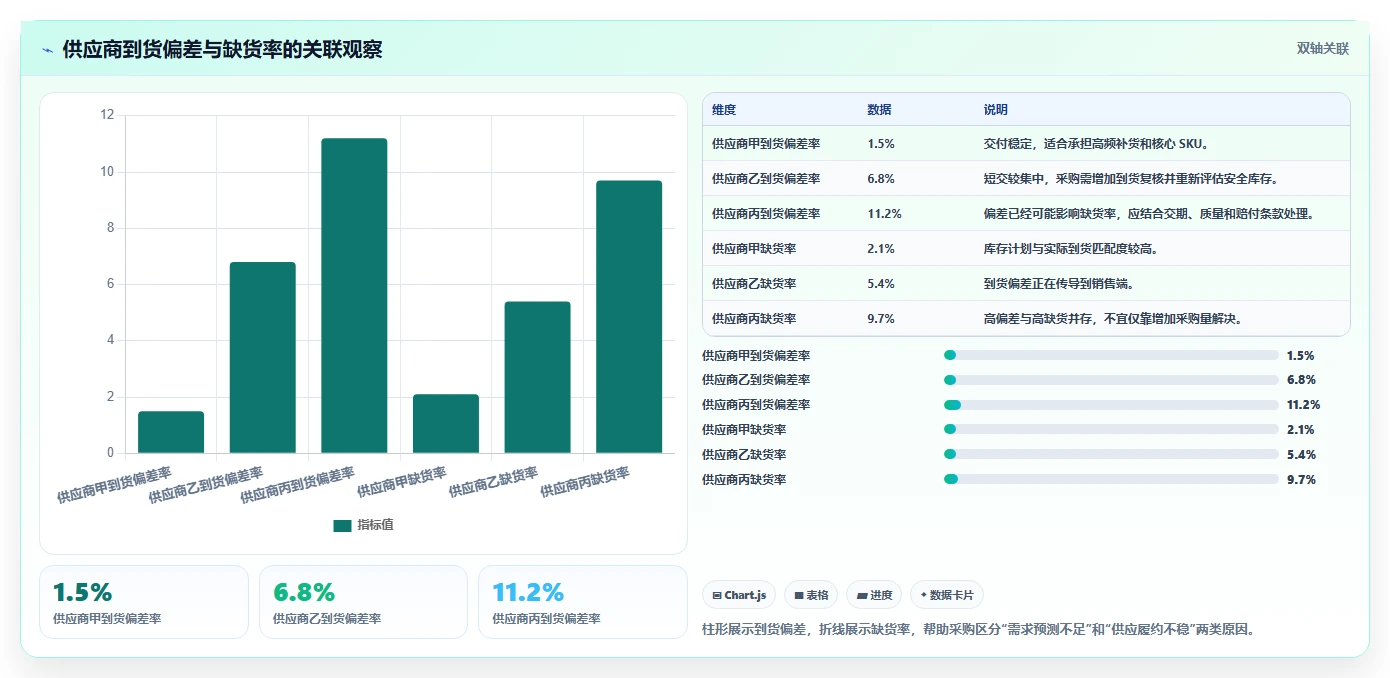This screenshot has width=1390, height=678.
Task: Click the progress bar for 供应商丙缺货率
Action: [1111, 480]
